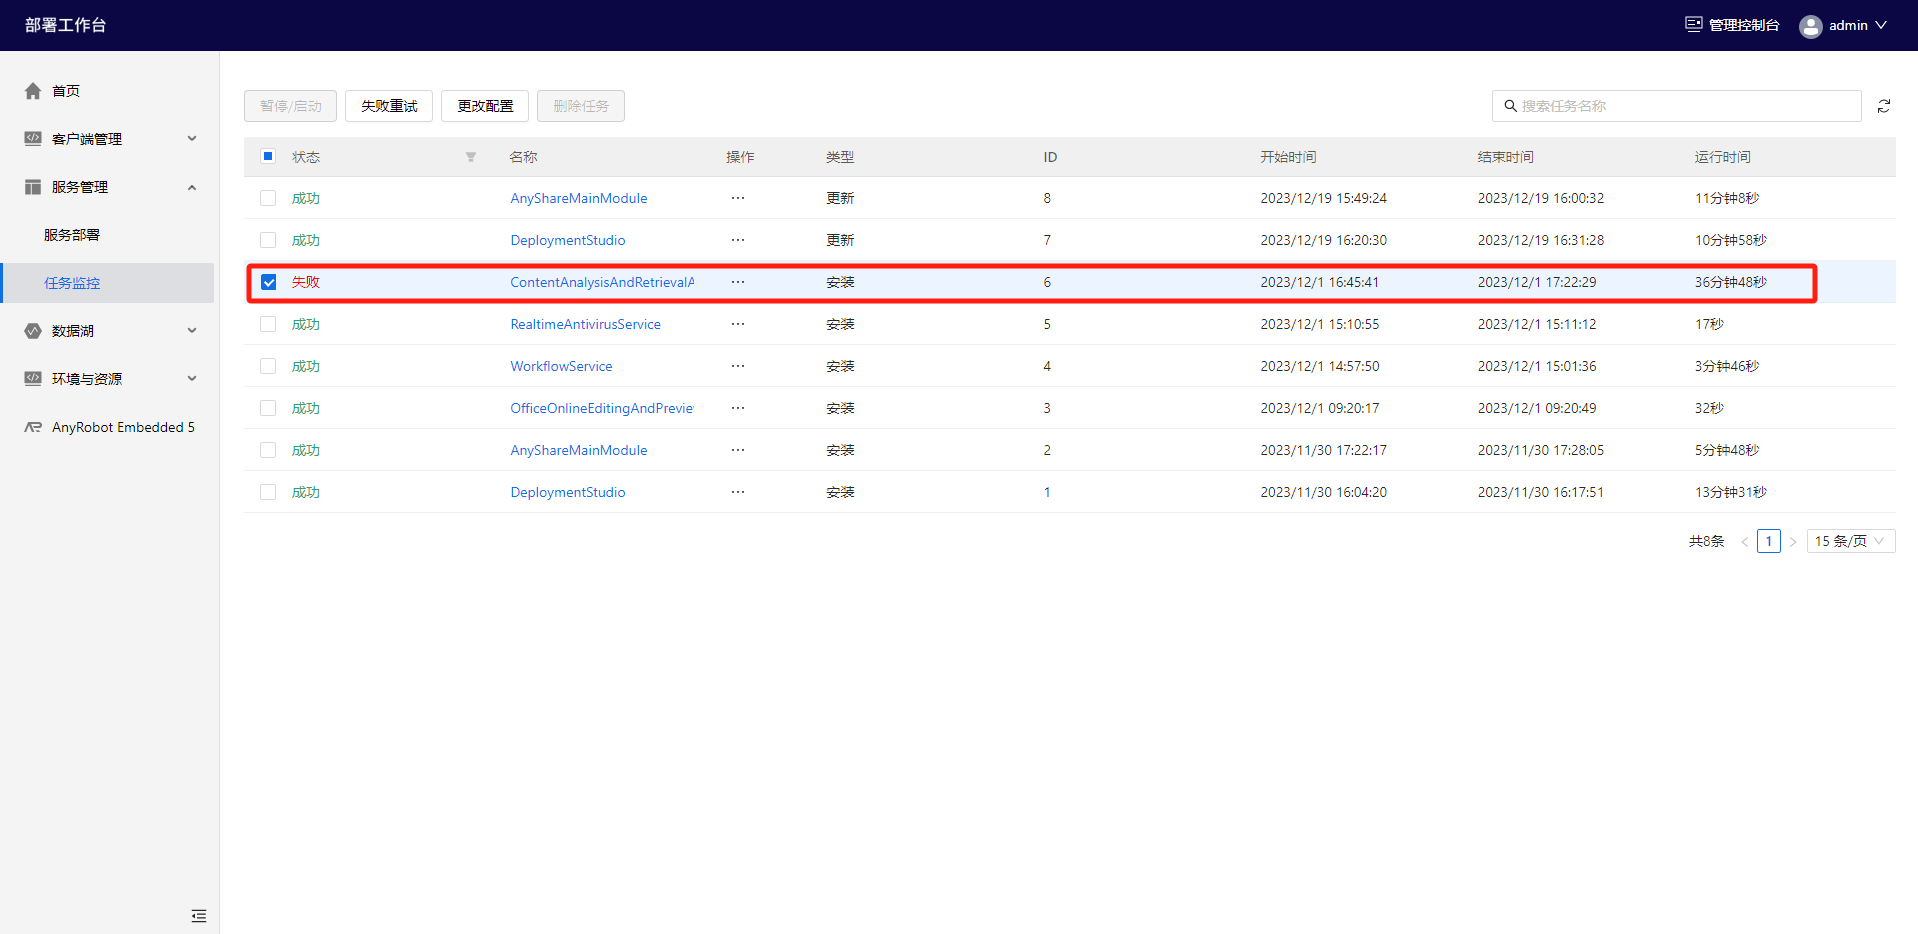This screenshot has width=1918, height=934.
Task: Select checkbox for OfficeOnlineEditingAndPreview row
Action: tap(268, 408)
